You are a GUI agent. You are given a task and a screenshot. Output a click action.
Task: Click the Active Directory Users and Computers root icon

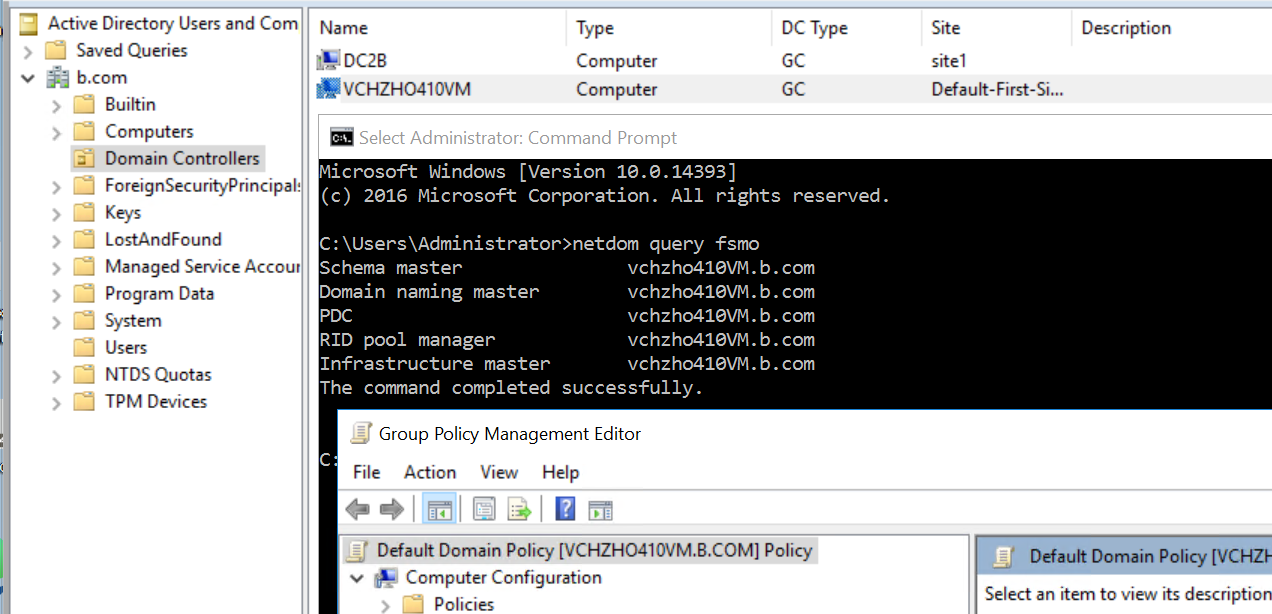click(29, 23)
